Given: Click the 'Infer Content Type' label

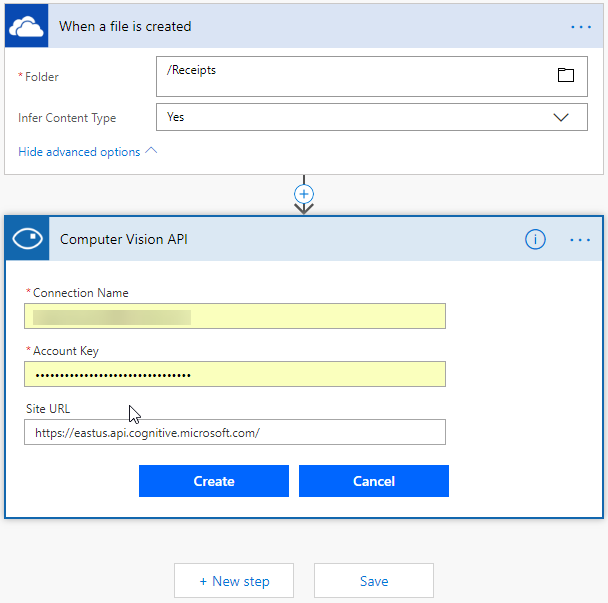Looking at the screenshot, I should point(67,118).
